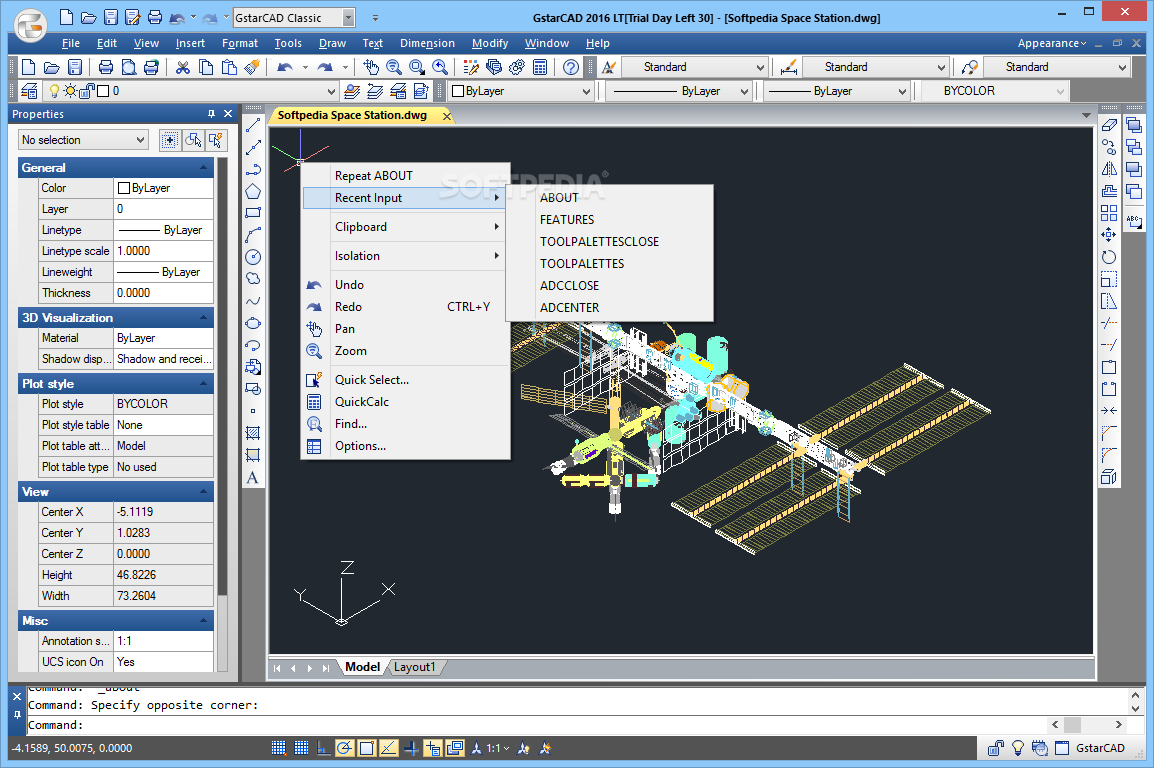The width and height of the screenshot is (1154, 768).
Task: Click the Linetype scale value 1.0000
Action: pos(163,251)
